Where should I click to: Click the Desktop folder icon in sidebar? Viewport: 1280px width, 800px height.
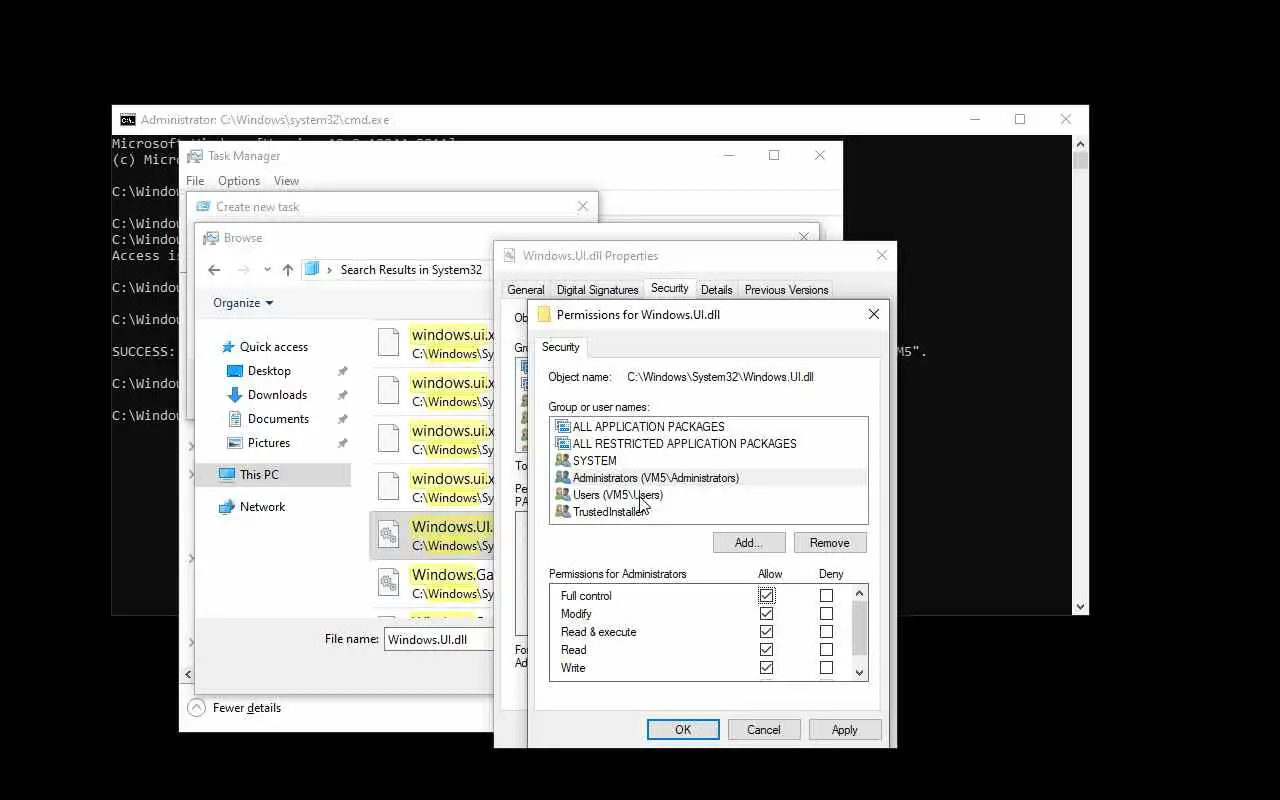point(235,371)
